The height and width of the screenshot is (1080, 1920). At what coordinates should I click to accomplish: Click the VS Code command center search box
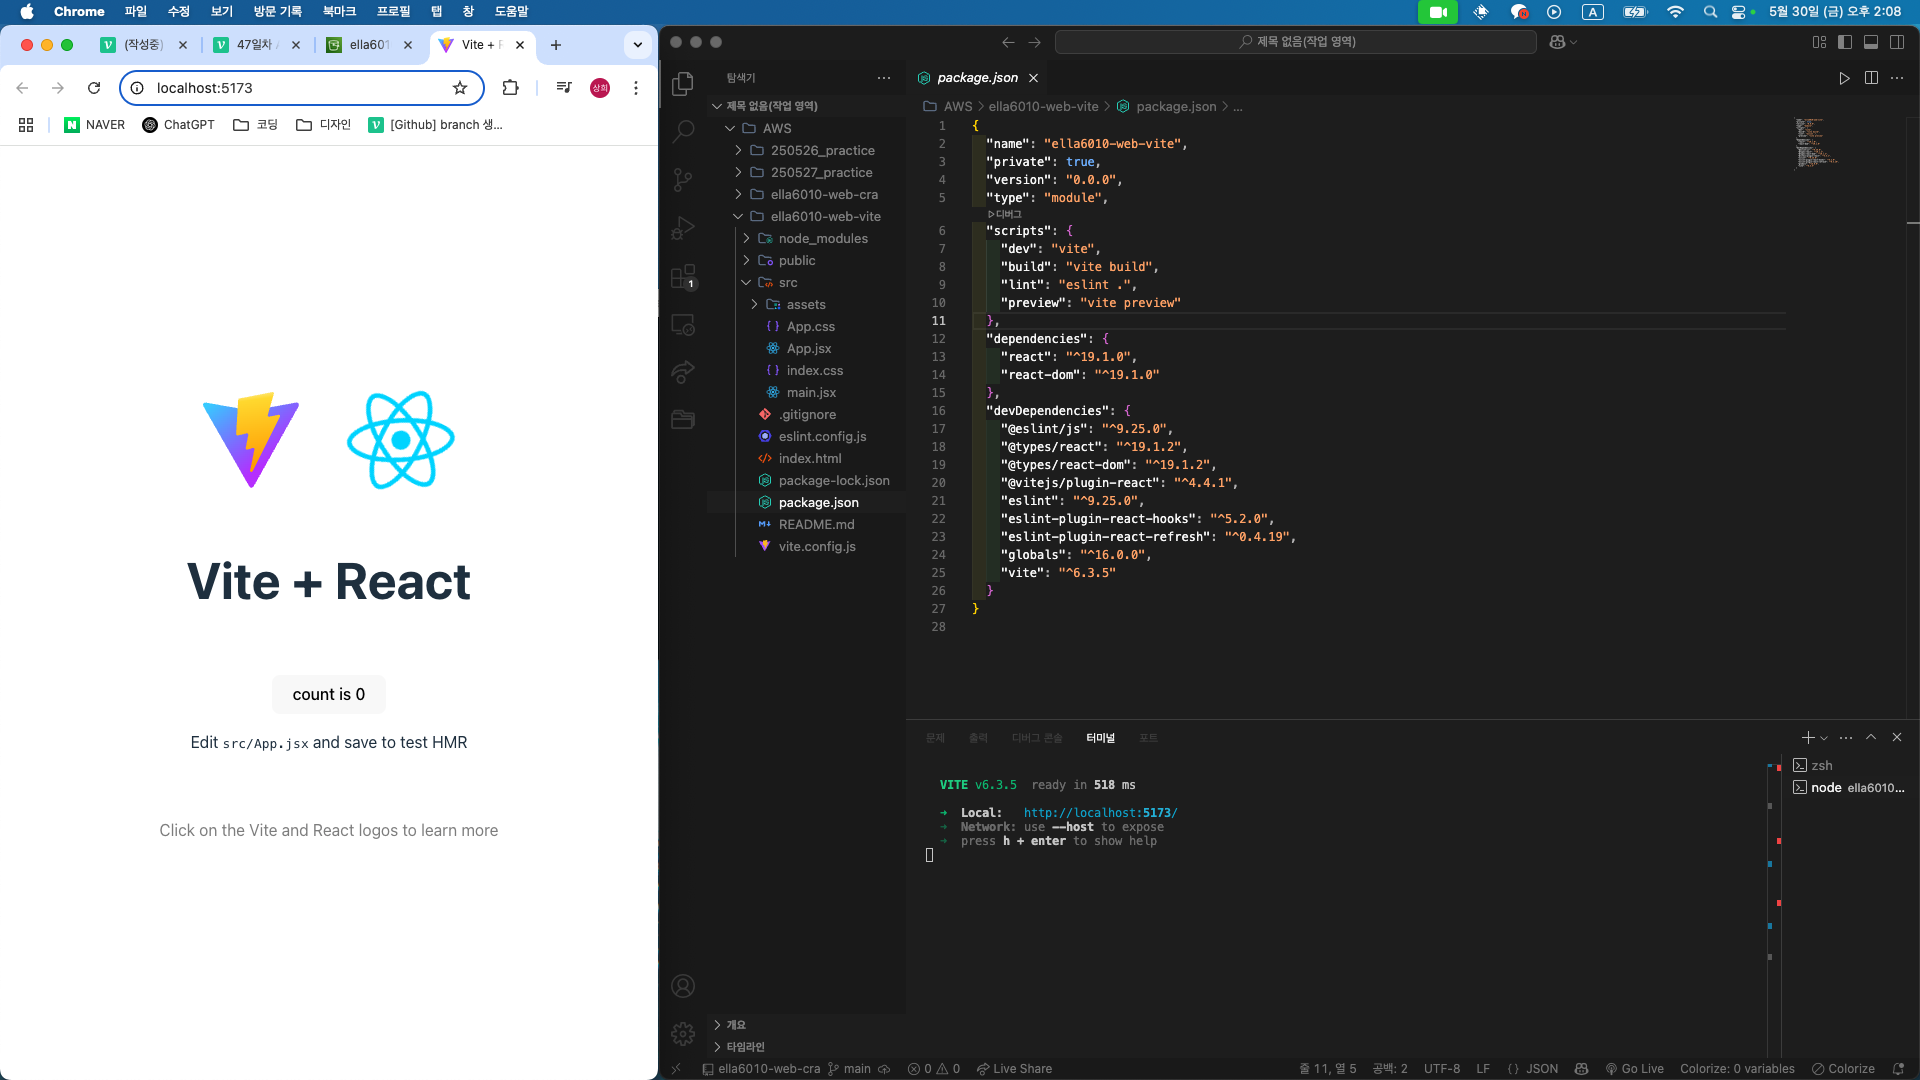[x=1296, y=42]
